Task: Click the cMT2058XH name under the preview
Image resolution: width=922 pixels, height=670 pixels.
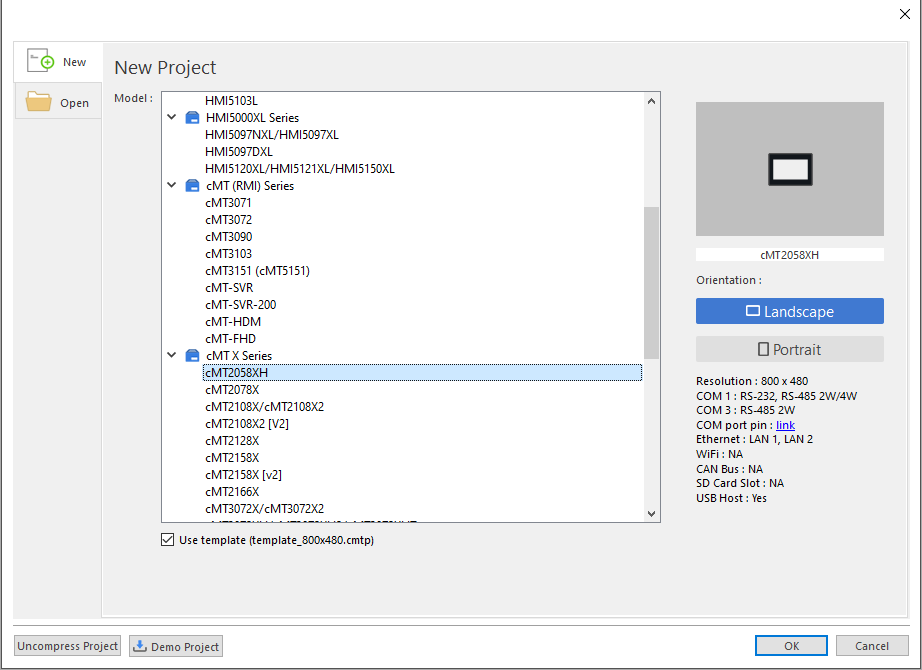Action: pyautogui.click(x=789, y=255)
